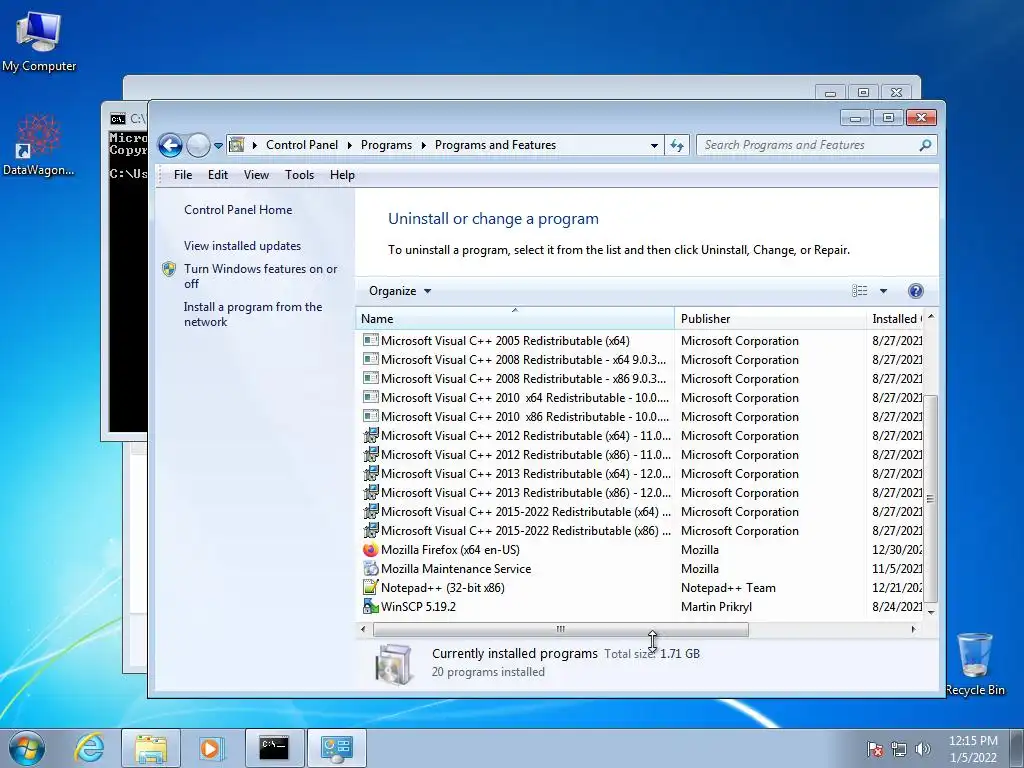The image size is (1024, 768).
Task: Select Visual C++ 2010 x86 Redistributable icon
Action: pos(370,416)
